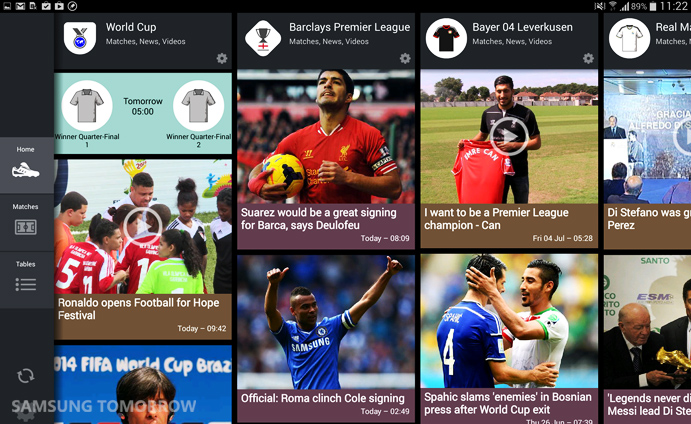691x424 pixels.
Task: Open World Cup section settings gear
Action: coord(222,58)
